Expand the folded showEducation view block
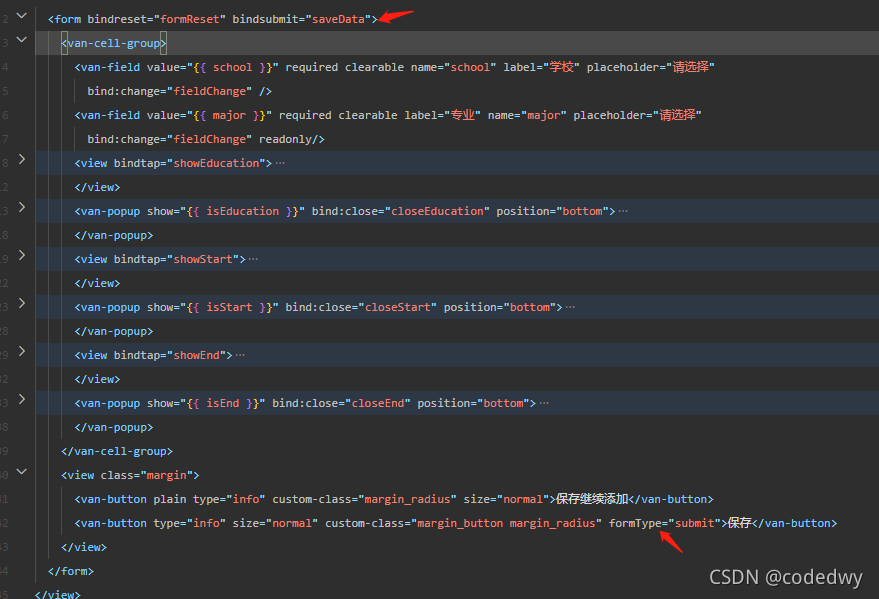This screenshot has height=599, width=879. [21, 159]
